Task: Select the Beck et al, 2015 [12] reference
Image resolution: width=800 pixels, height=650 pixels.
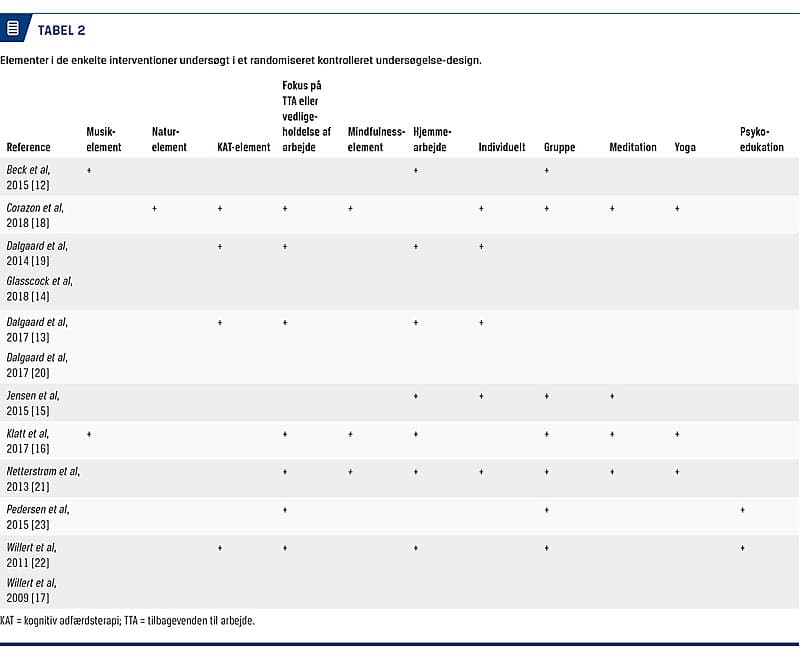Action: (x=28, y=177)
